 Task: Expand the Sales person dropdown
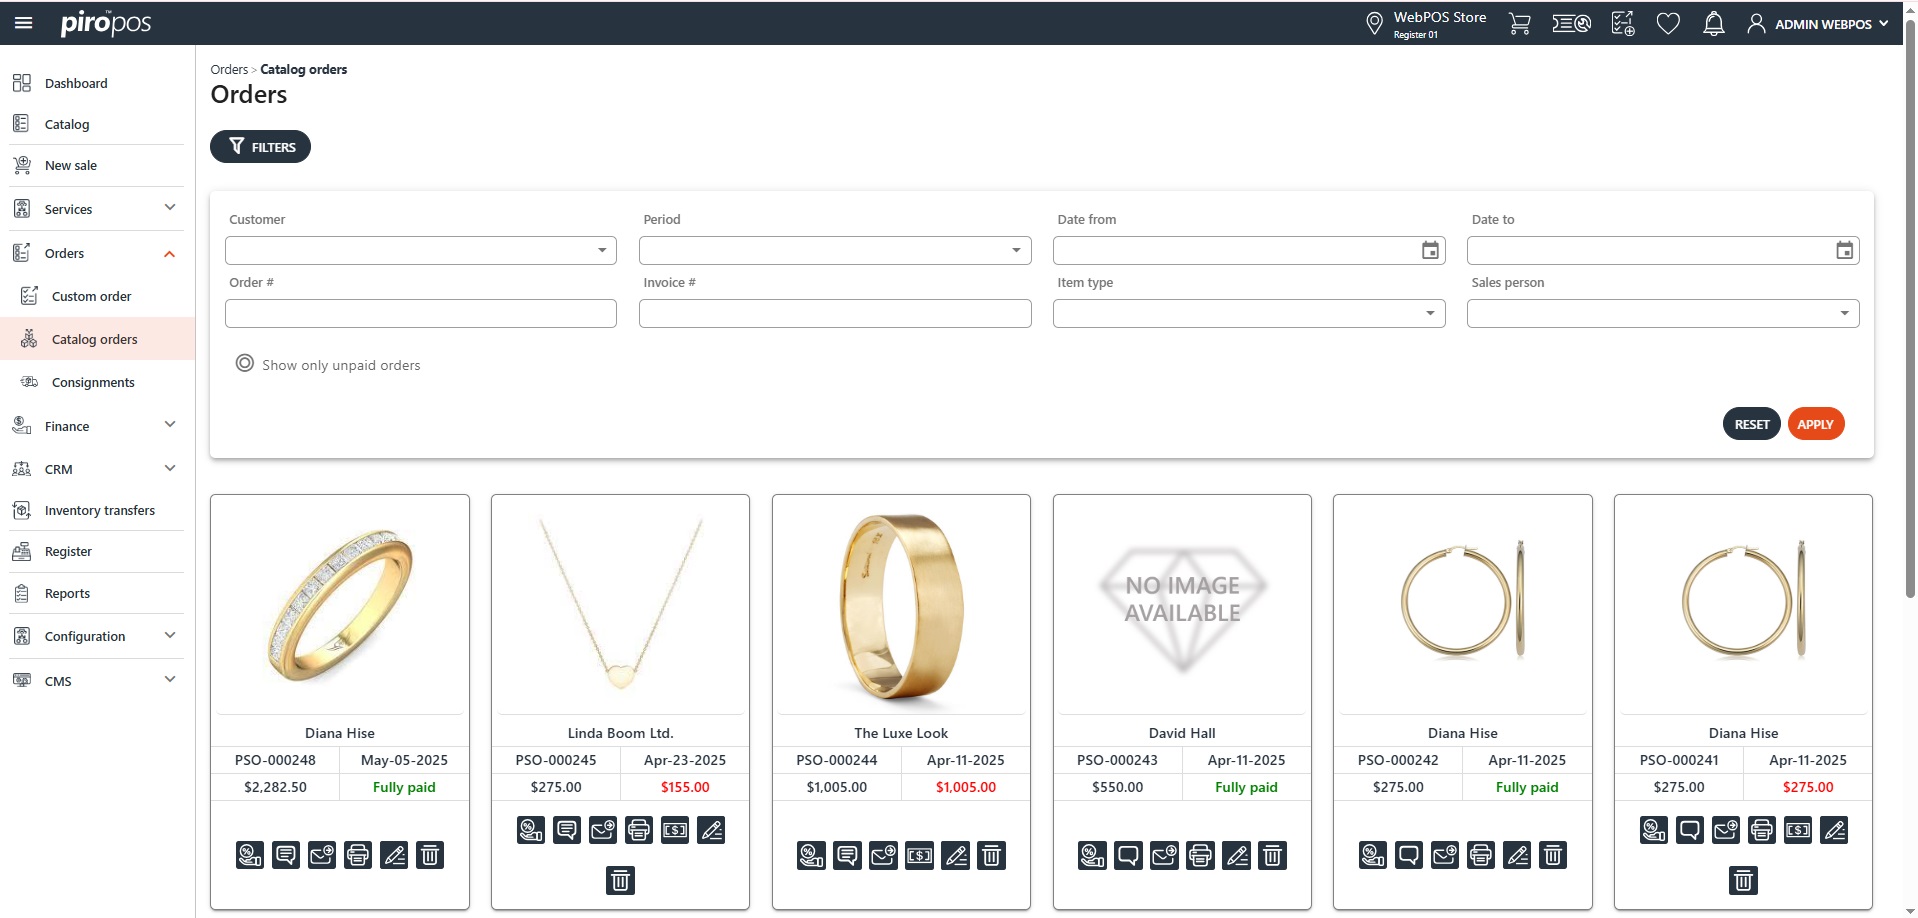(1662, 313)
